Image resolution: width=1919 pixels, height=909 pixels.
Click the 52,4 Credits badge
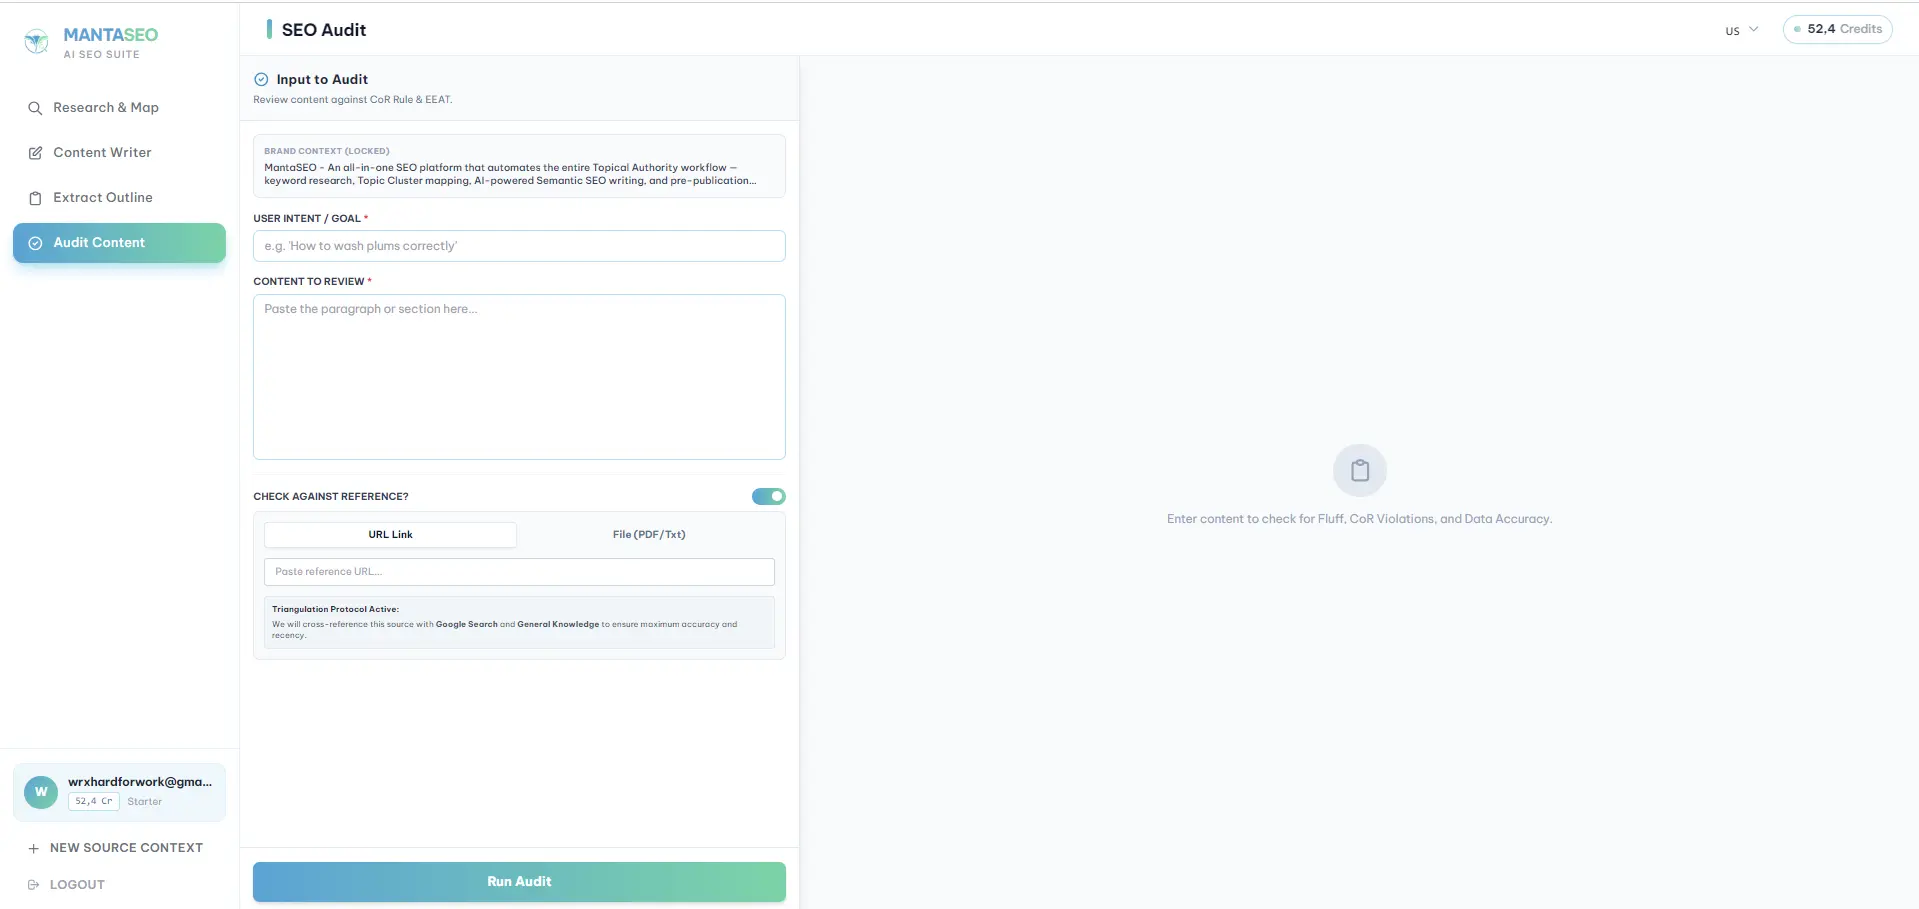coord(1837,29)
